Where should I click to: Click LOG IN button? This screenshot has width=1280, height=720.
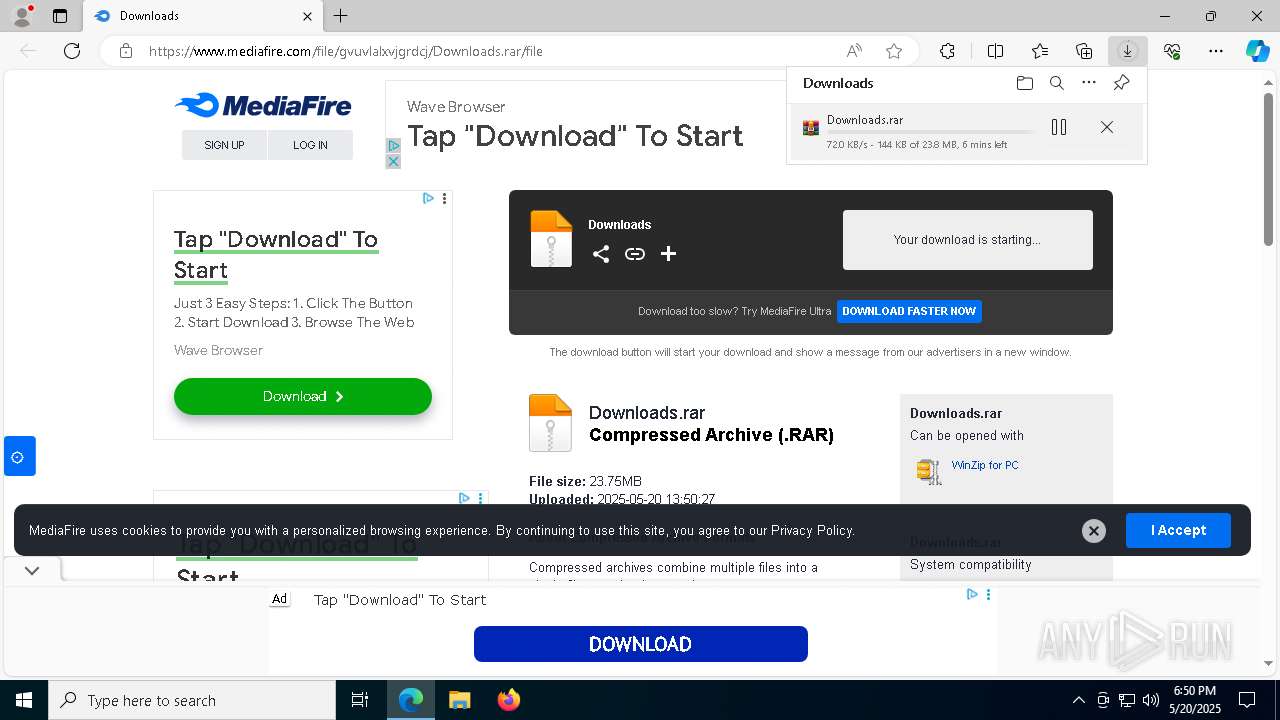point(310,145)
